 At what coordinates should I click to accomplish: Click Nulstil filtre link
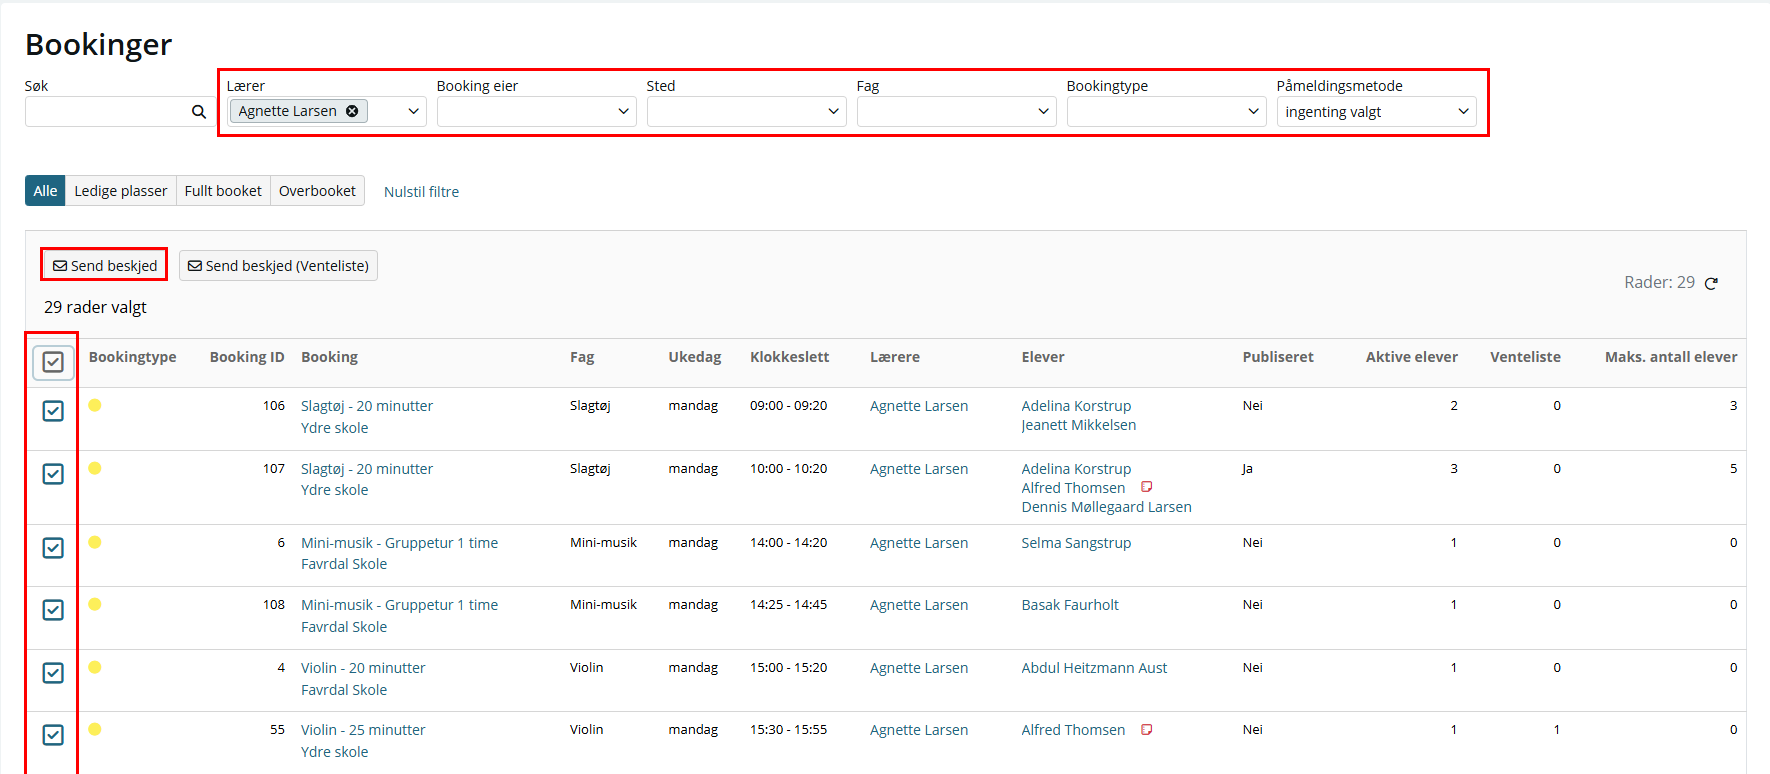pyautogui.click(x=422, y=192)
